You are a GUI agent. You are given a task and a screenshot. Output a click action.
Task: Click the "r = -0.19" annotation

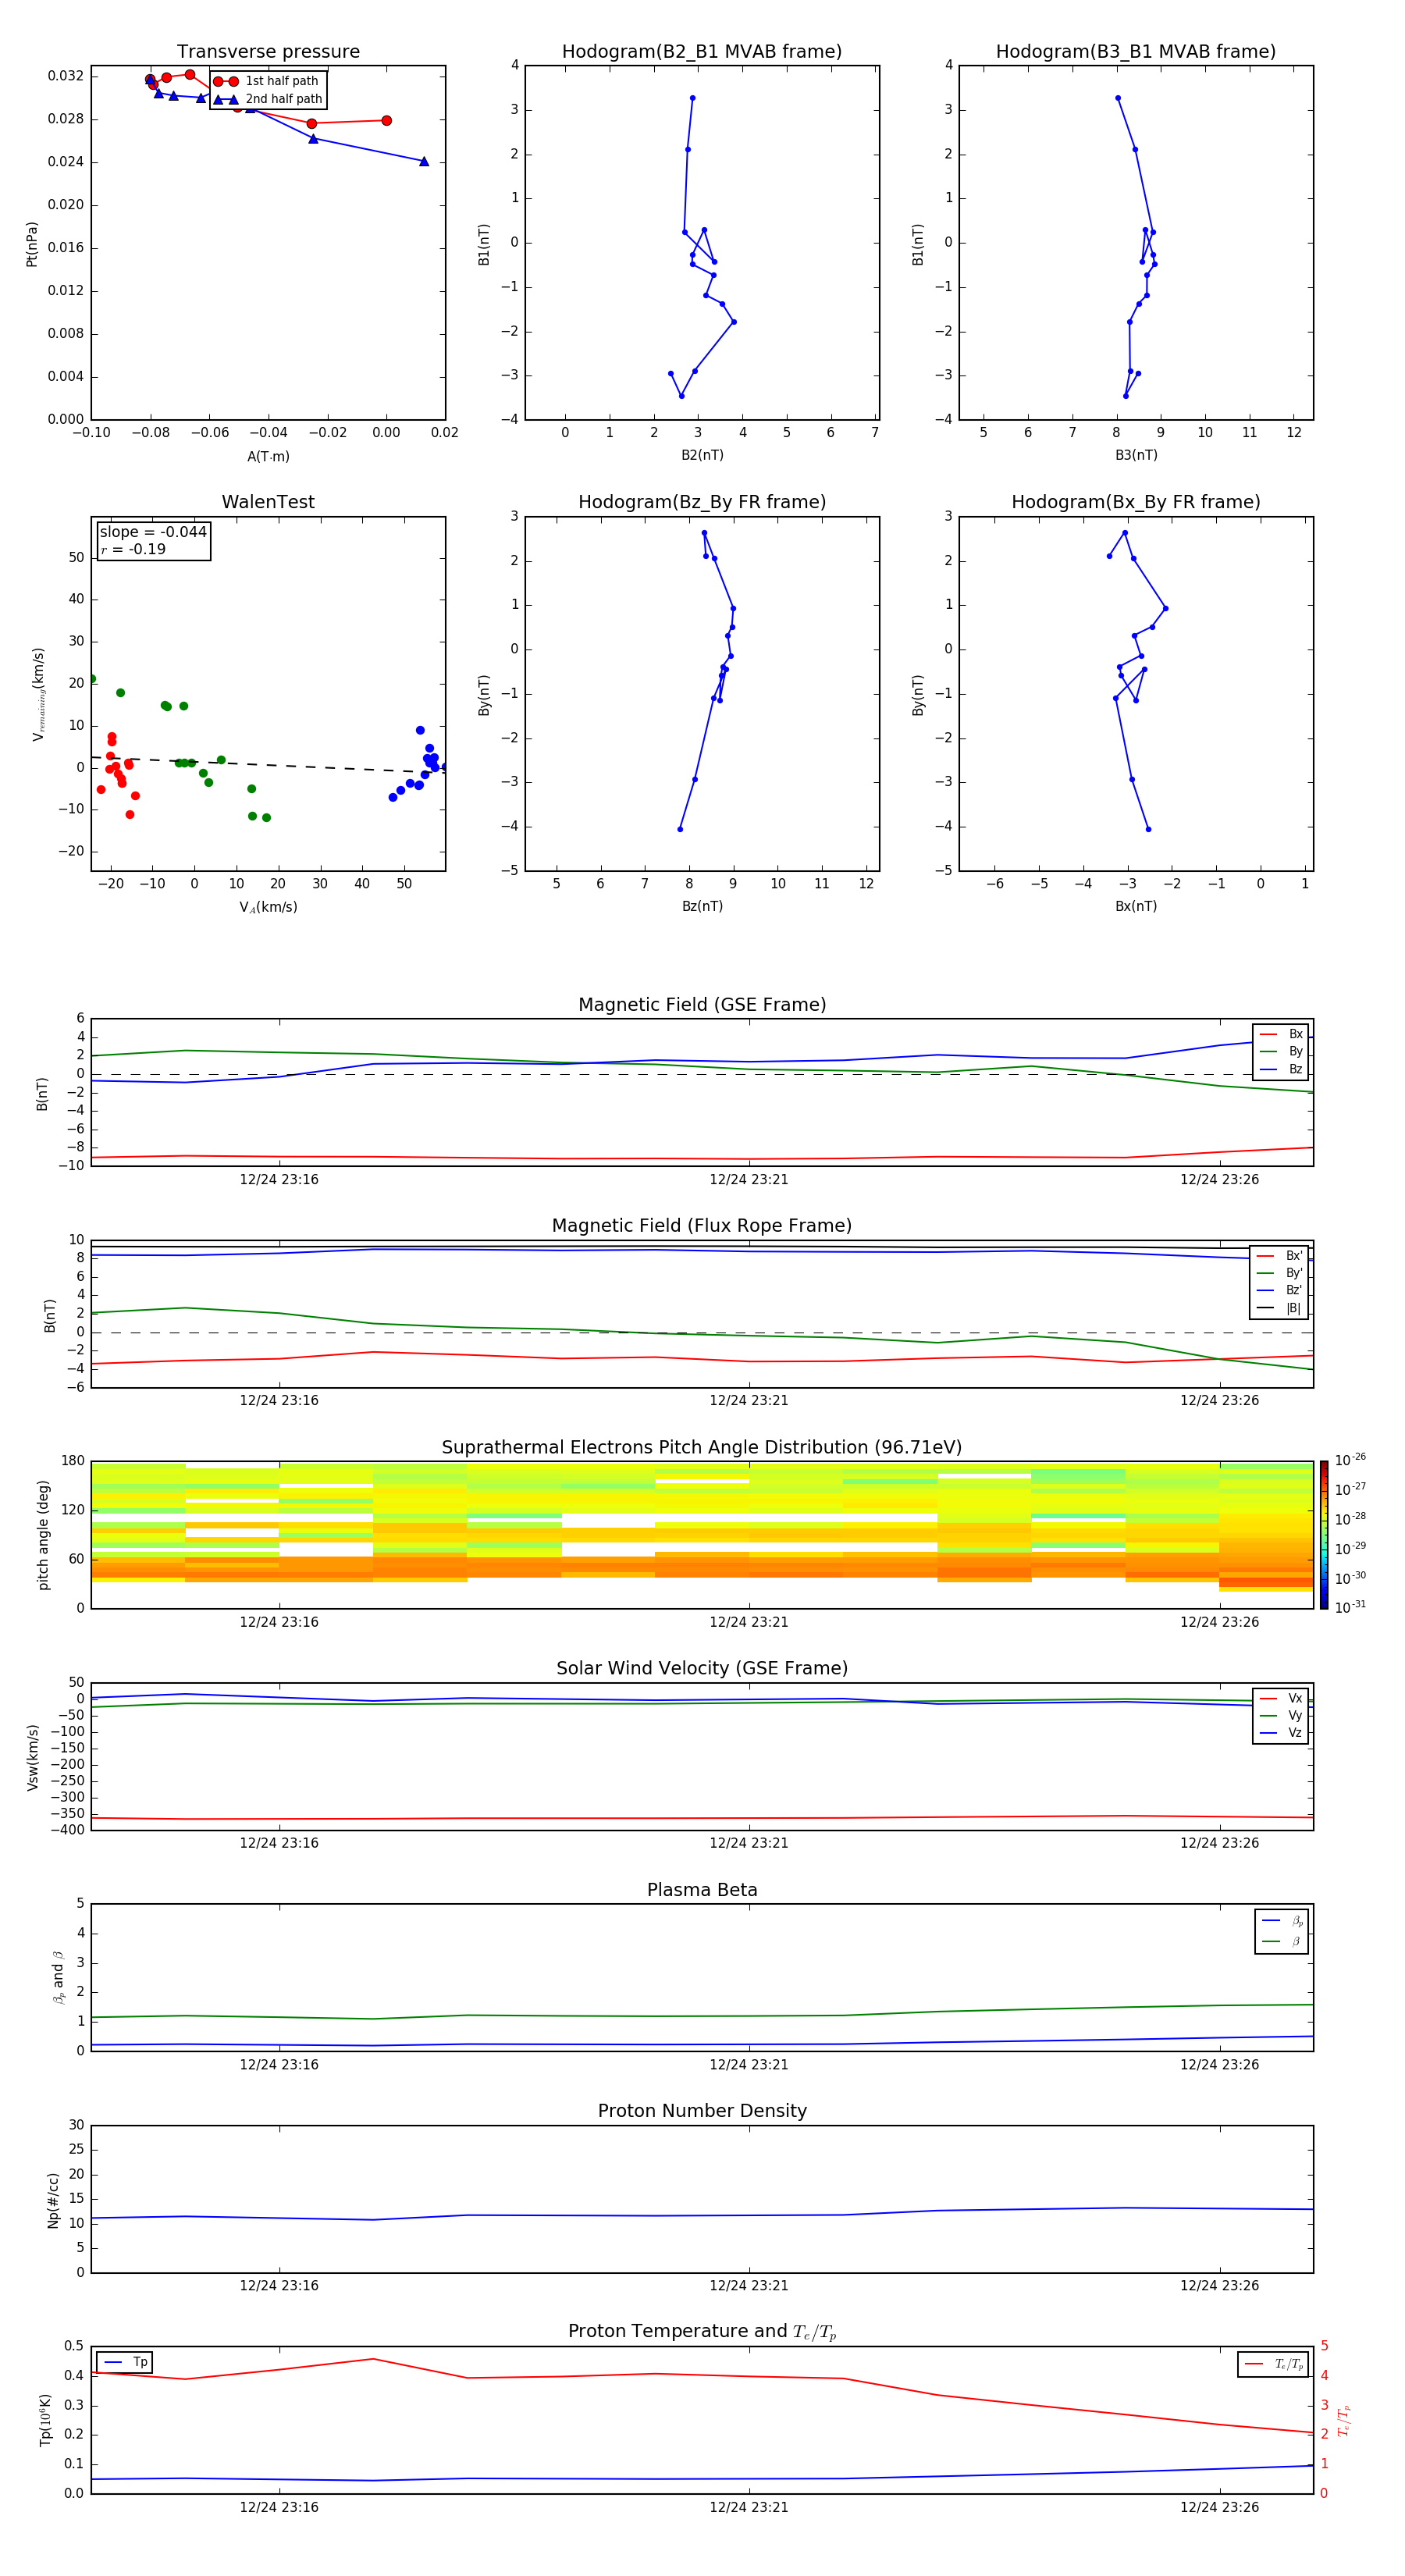(133, 549)
